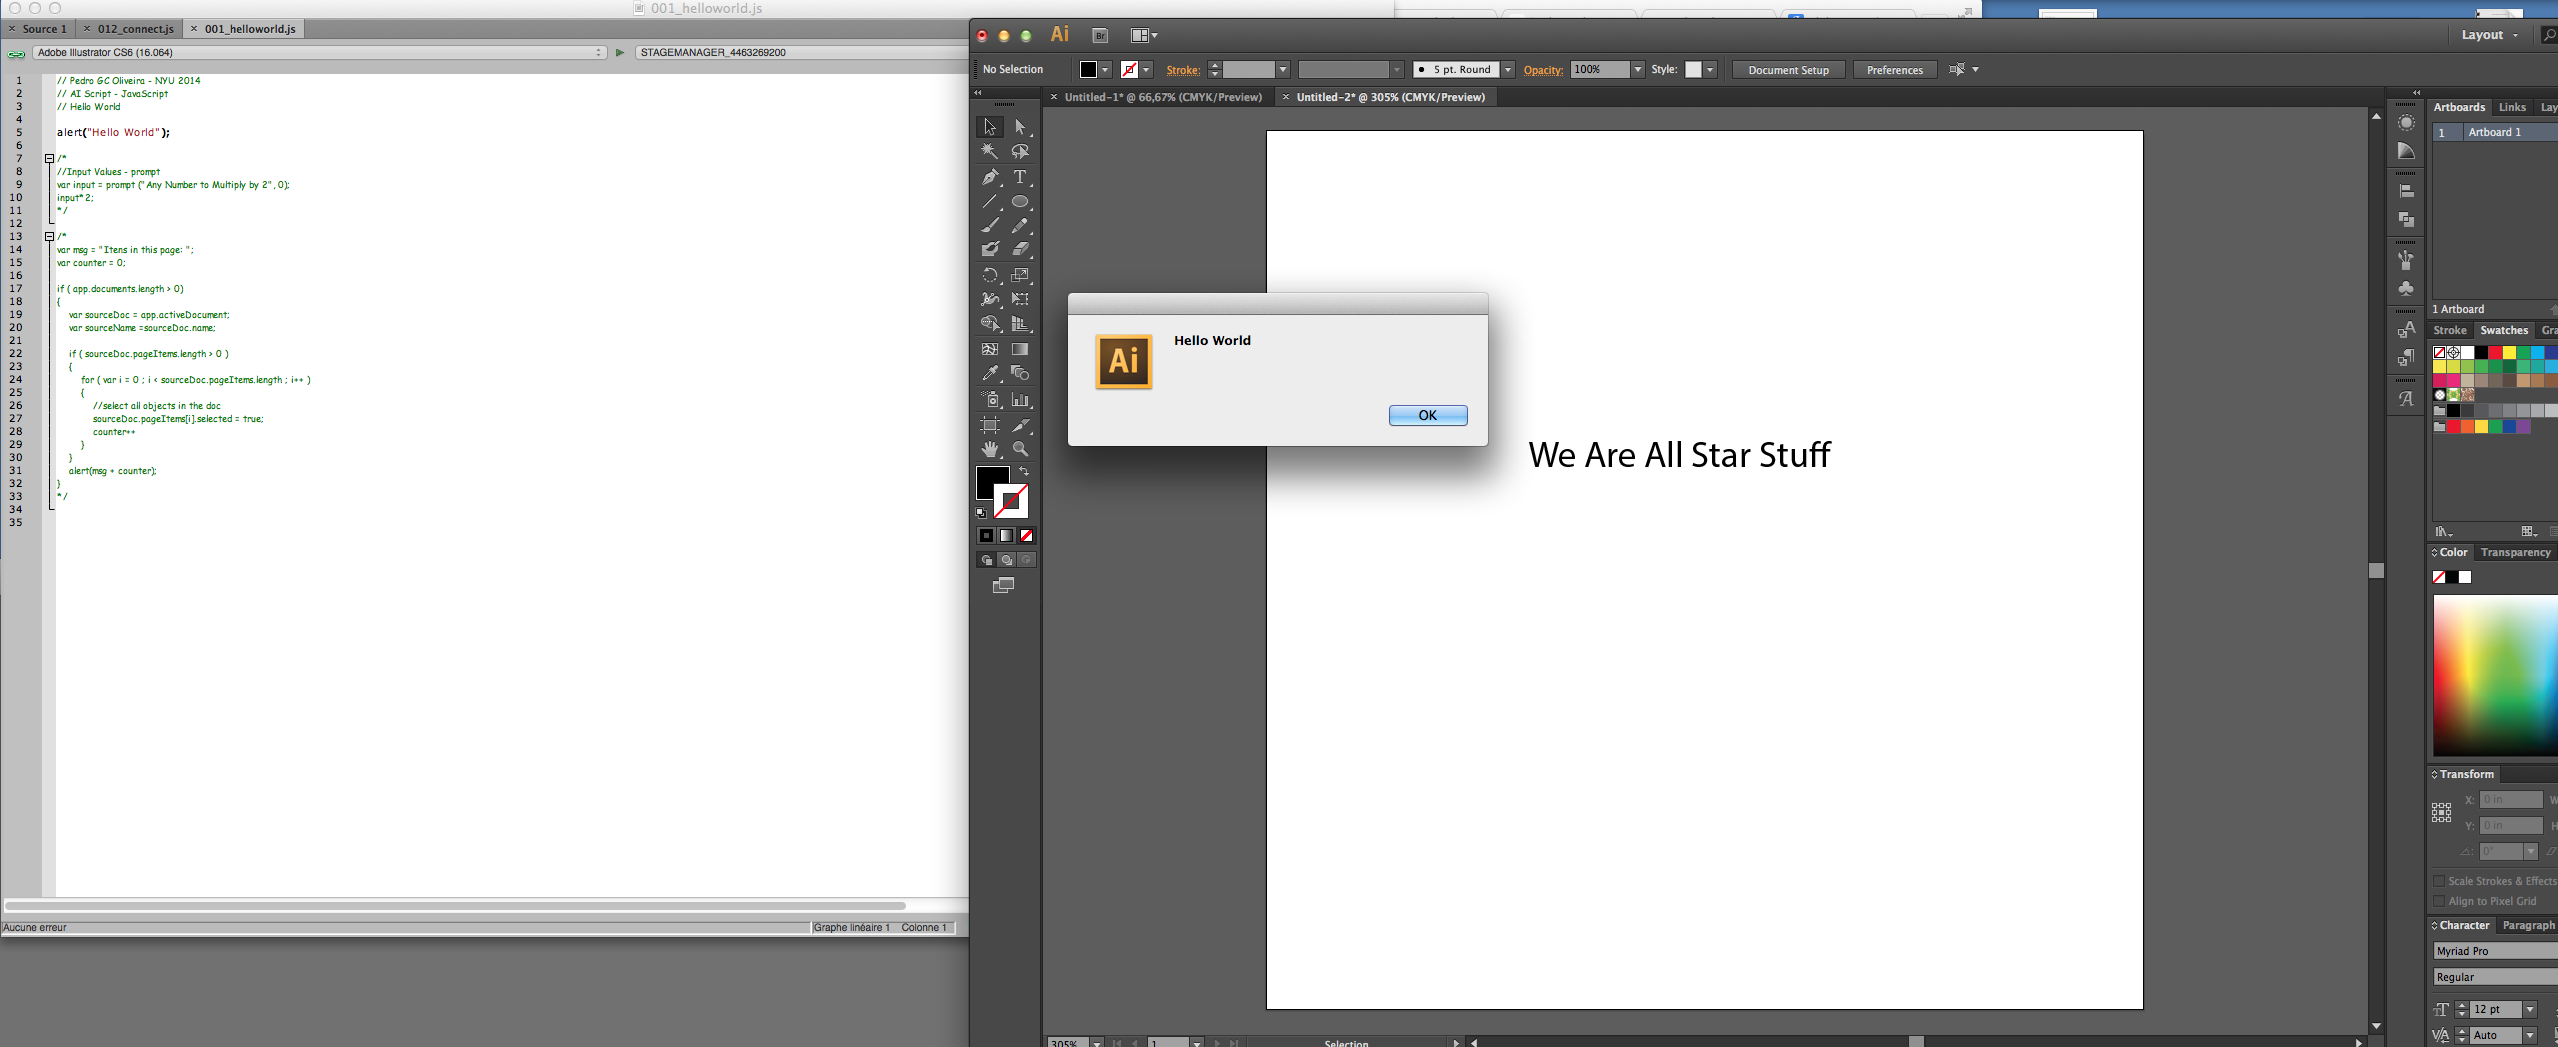This screenshot has width=2558, height=1047.
Task: Select the Lasso tool
Action: tap(1020, 151)
